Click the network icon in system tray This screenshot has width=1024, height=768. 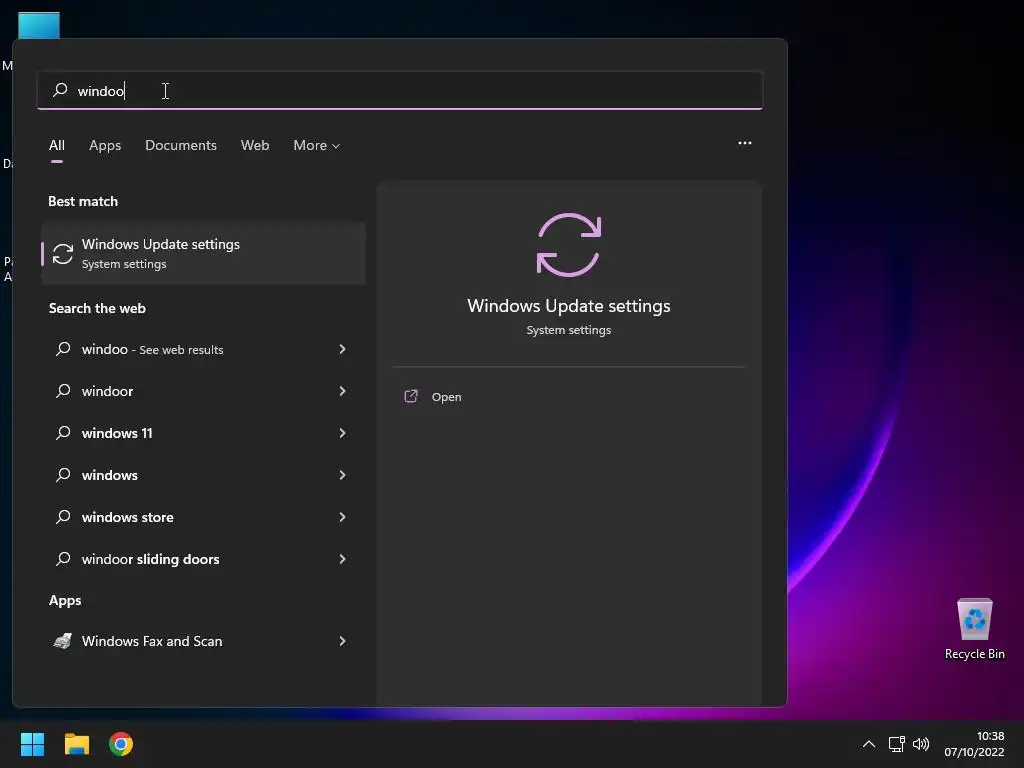click(897, 744)
